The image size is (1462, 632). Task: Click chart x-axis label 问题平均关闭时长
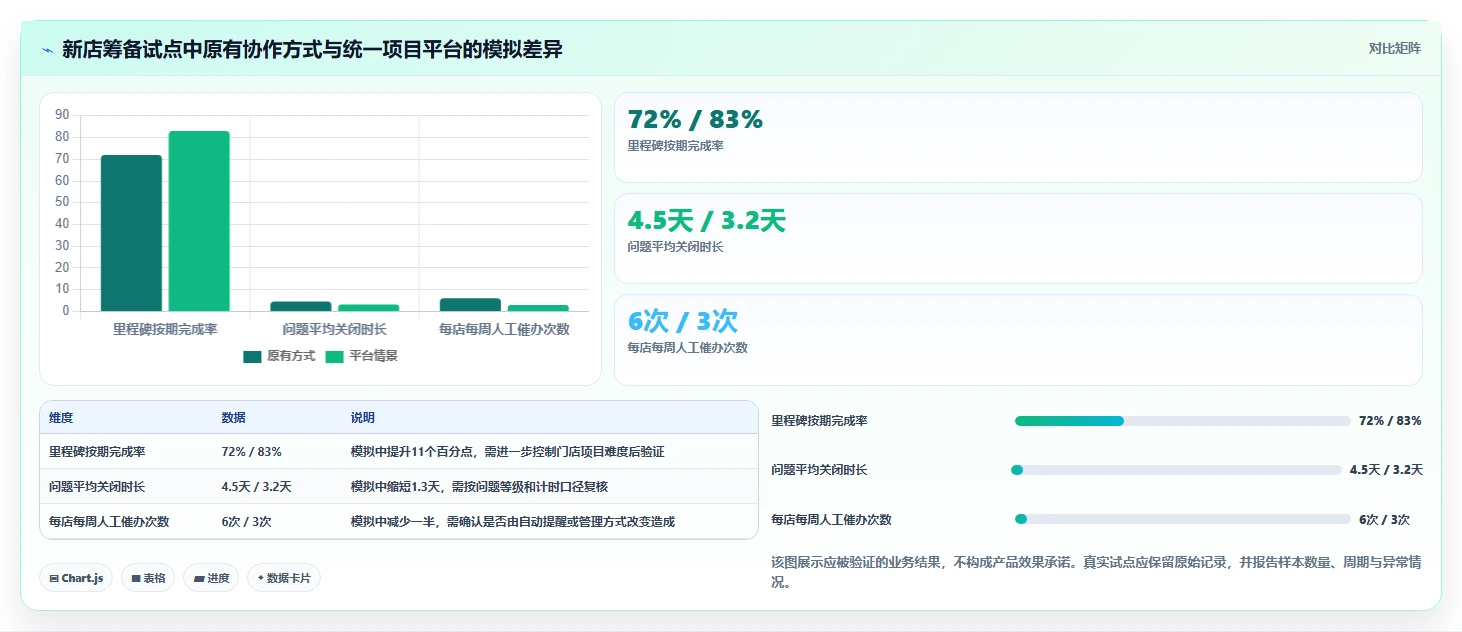[x=334, y=329]
